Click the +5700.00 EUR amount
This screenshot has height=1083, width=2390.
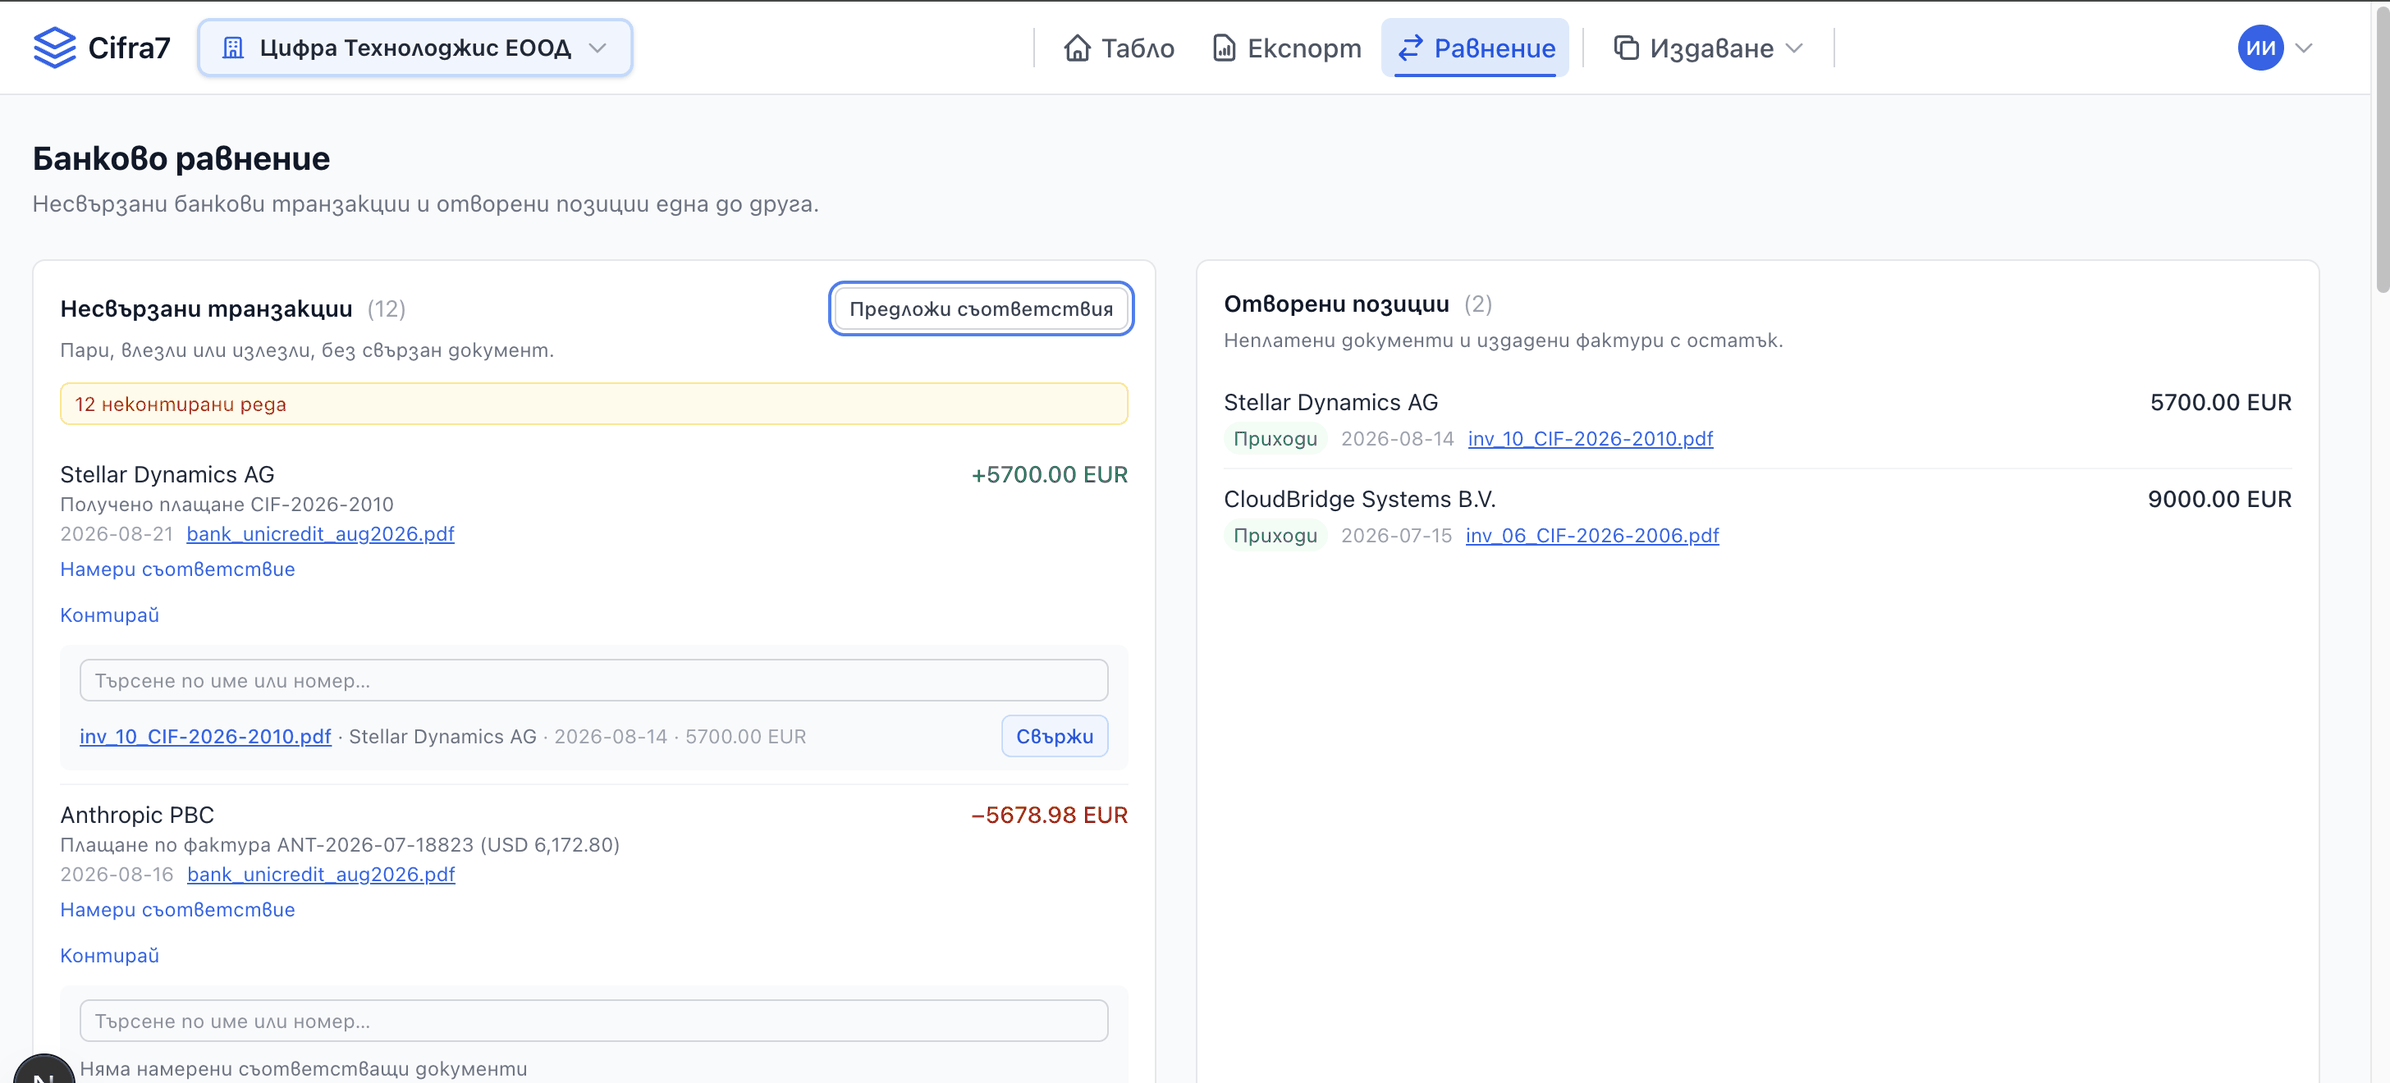pyautogui.click(x=1049, y=475)
